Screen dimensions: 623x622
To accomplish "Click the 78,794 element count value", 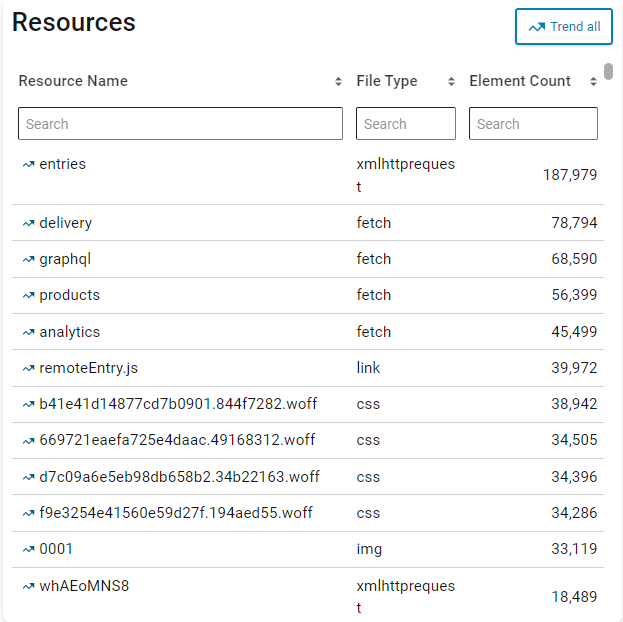I will pos(574,223).
